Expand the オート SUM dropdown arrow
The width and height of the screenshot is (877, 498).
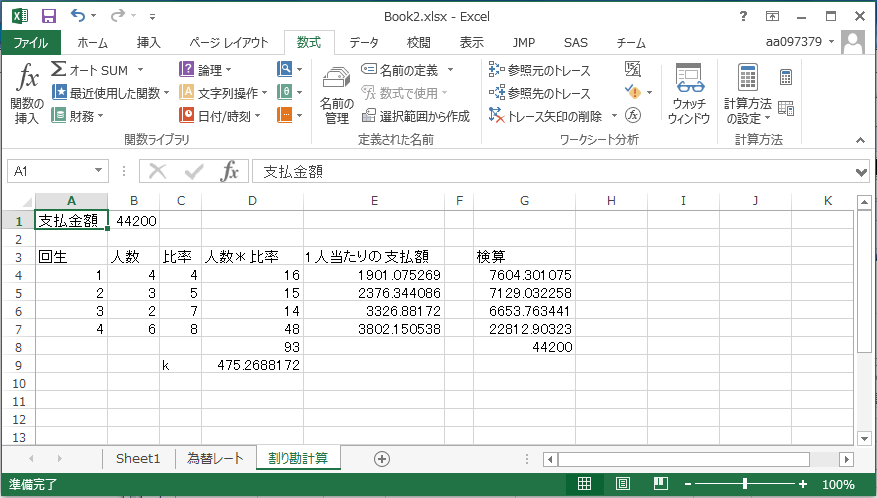[x=139, y=70]
